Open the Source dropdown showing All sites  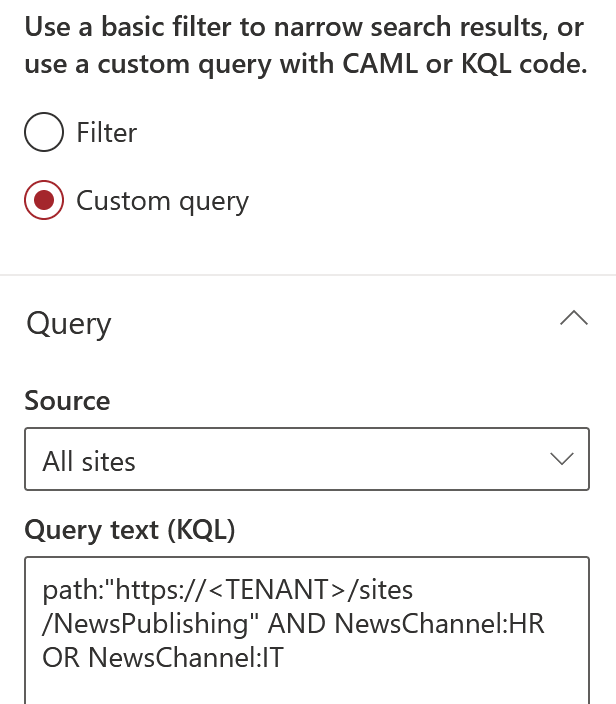[x=307, y=459]
